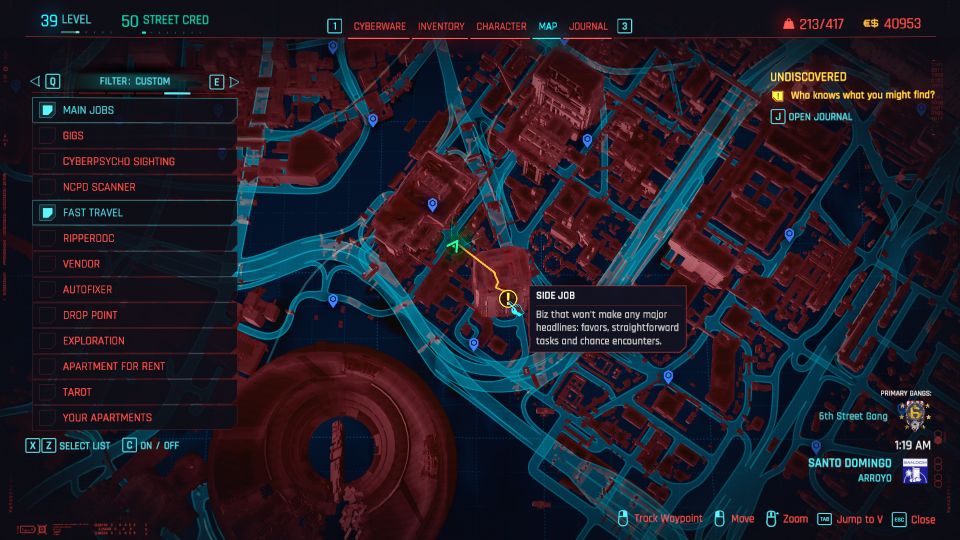Screen dimensions: 960x540
Task: Enable the Cyberpsycho Sighting checkbox
Action: coord(47,161)
